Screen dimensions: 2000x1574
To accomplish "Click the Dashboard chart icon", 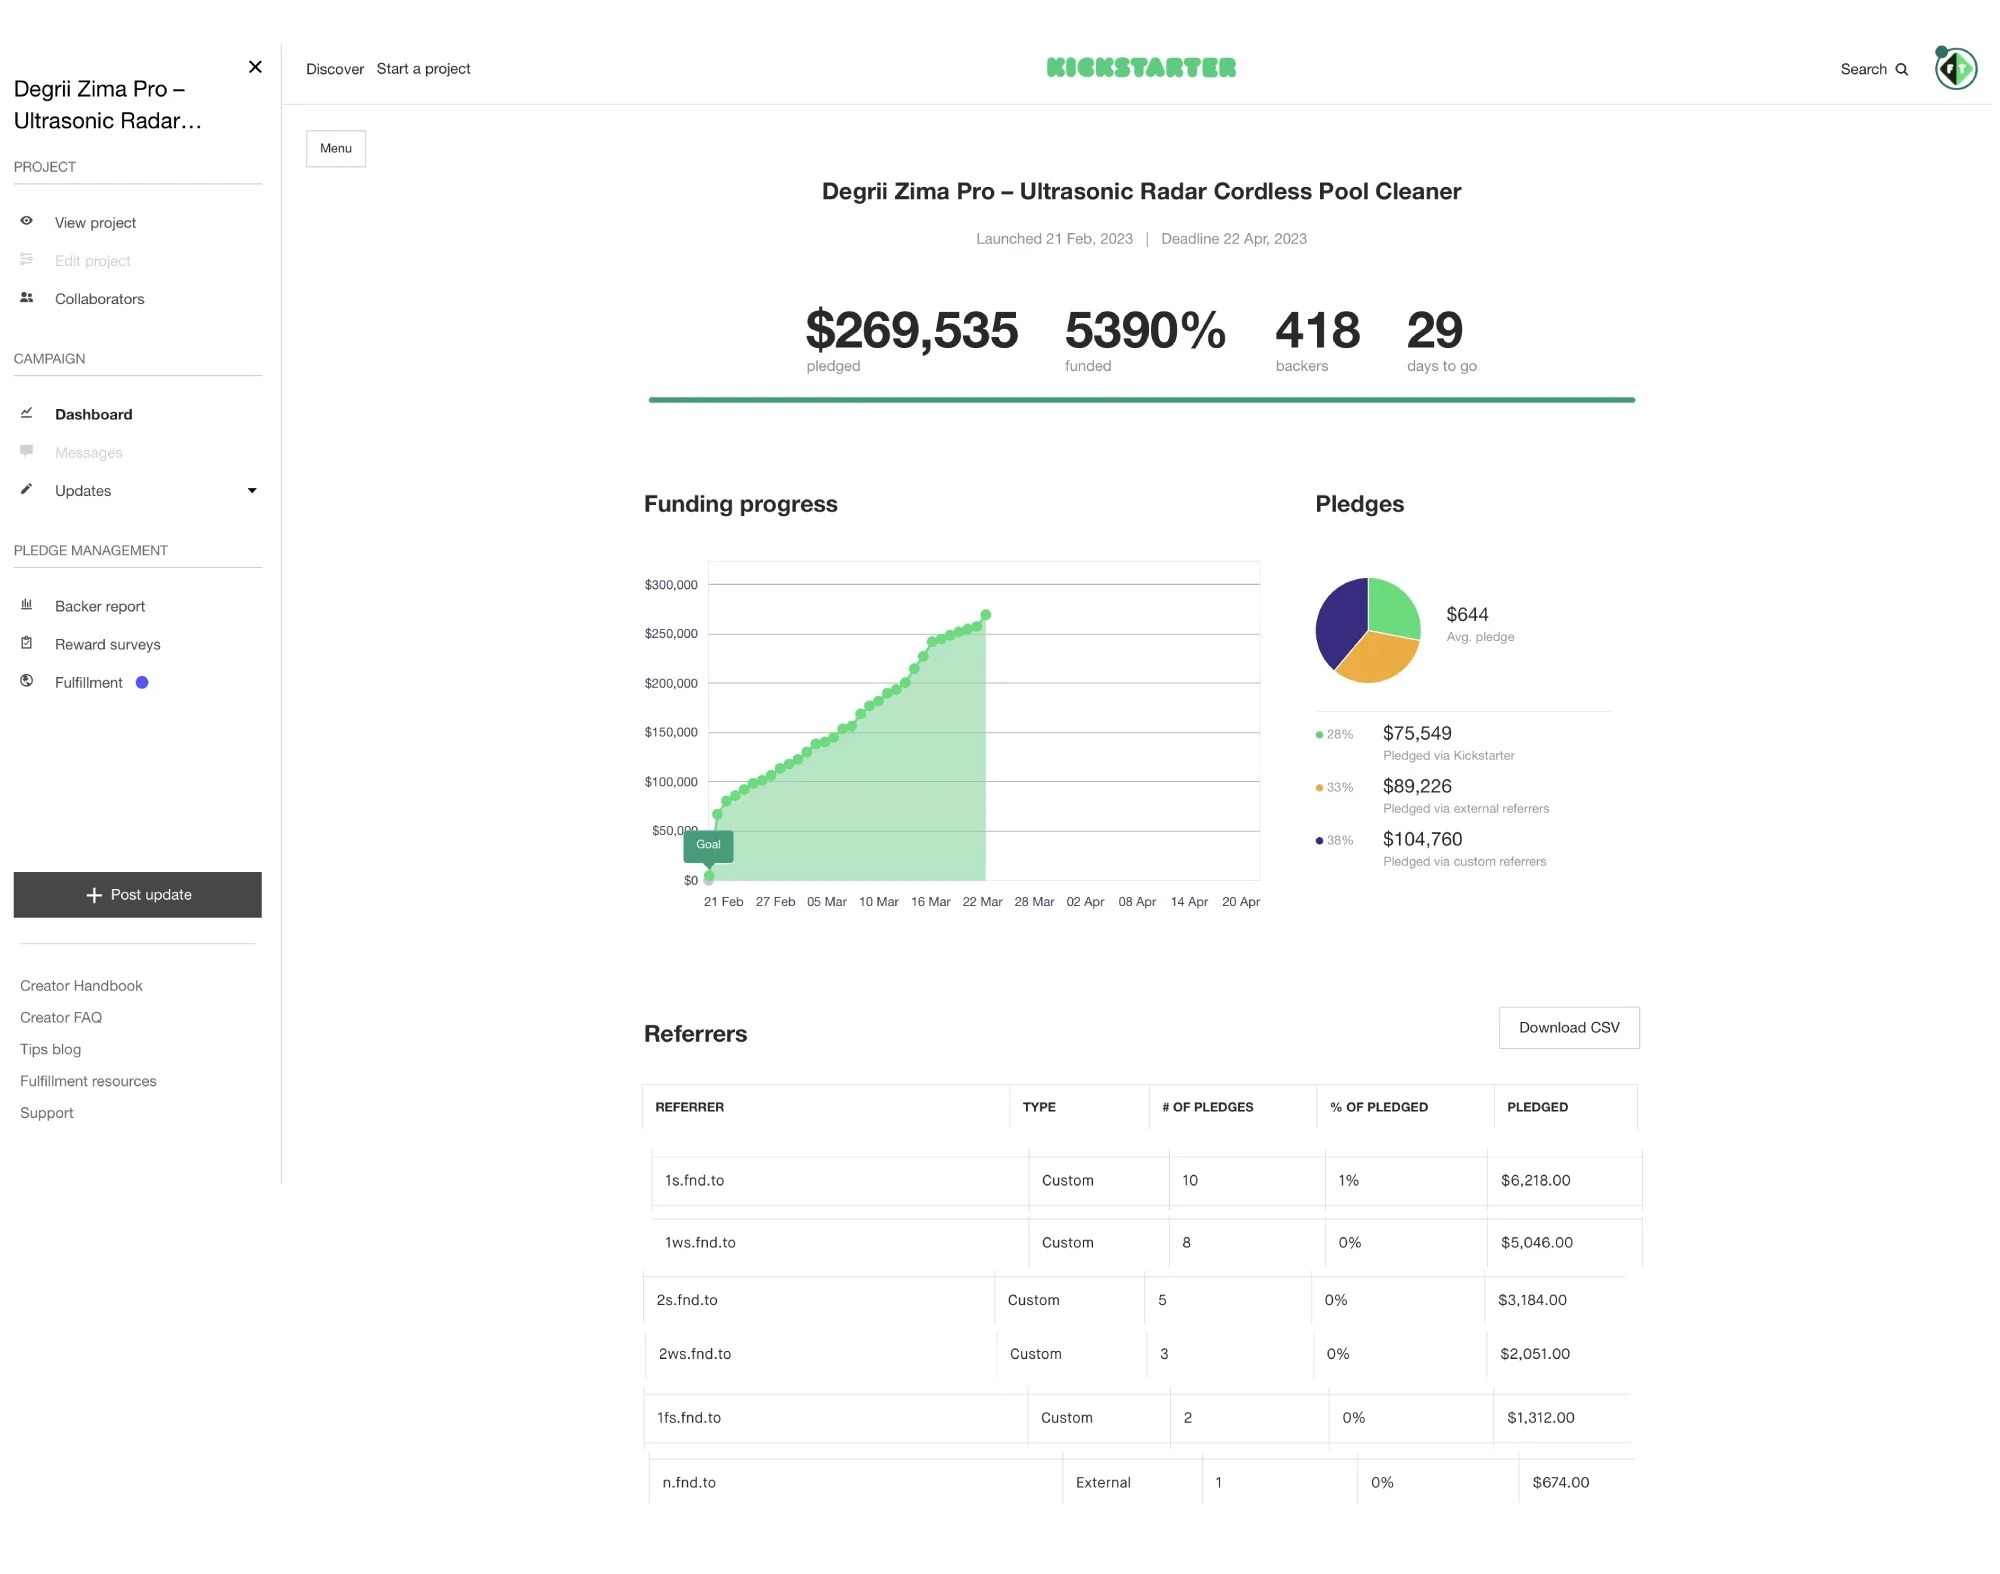I will pyautogui.click(x=27, y=413).
